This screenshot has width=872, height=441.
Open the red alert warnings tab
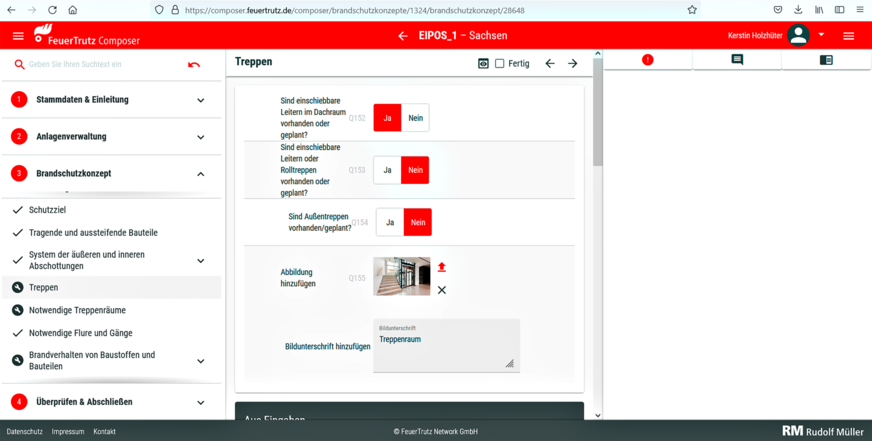tap(647, 60)
